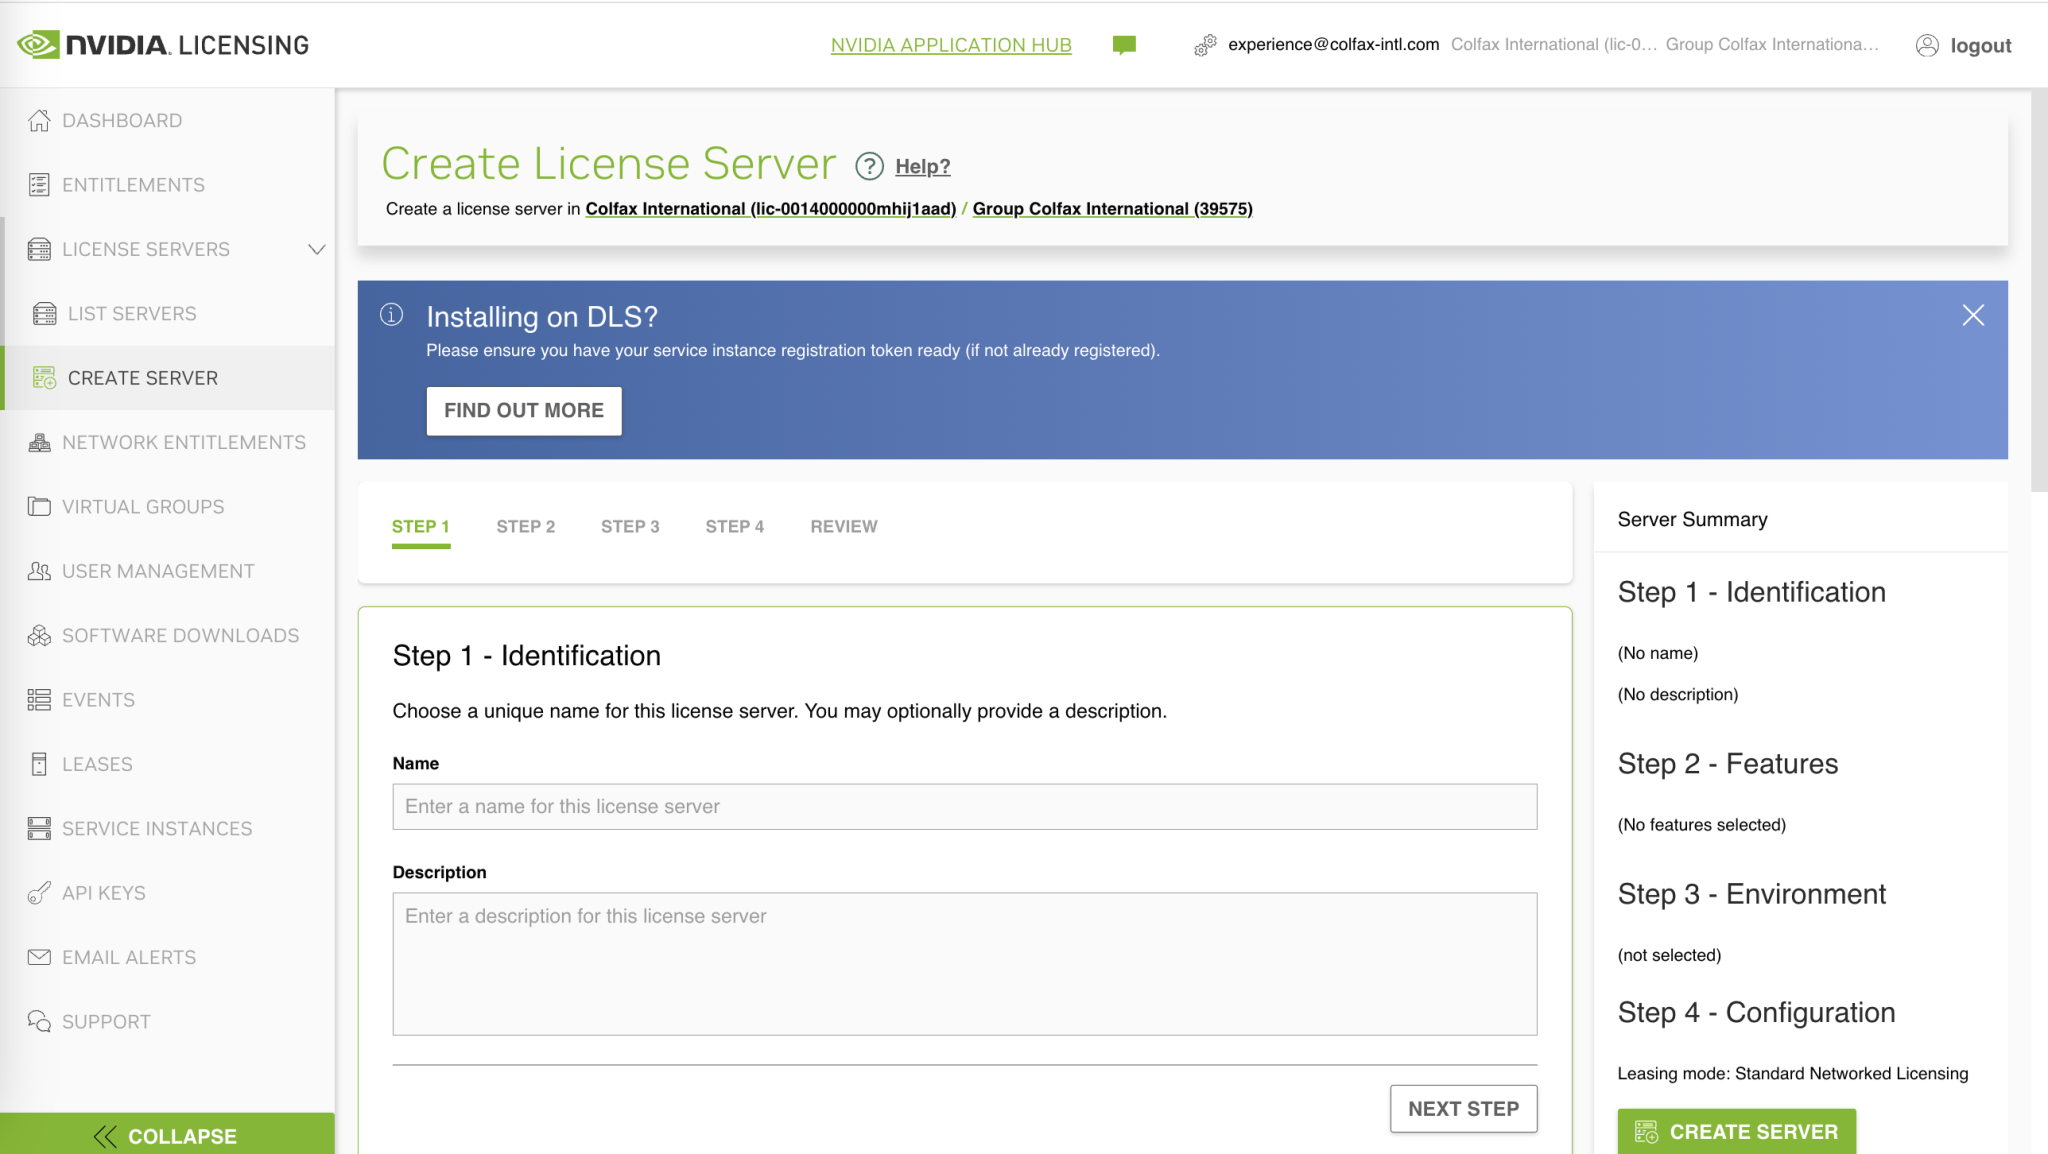The height and width of the screenshot is (1154, 2048).
Task: Click the Find Out More button
Action: [x=523, y=411]
